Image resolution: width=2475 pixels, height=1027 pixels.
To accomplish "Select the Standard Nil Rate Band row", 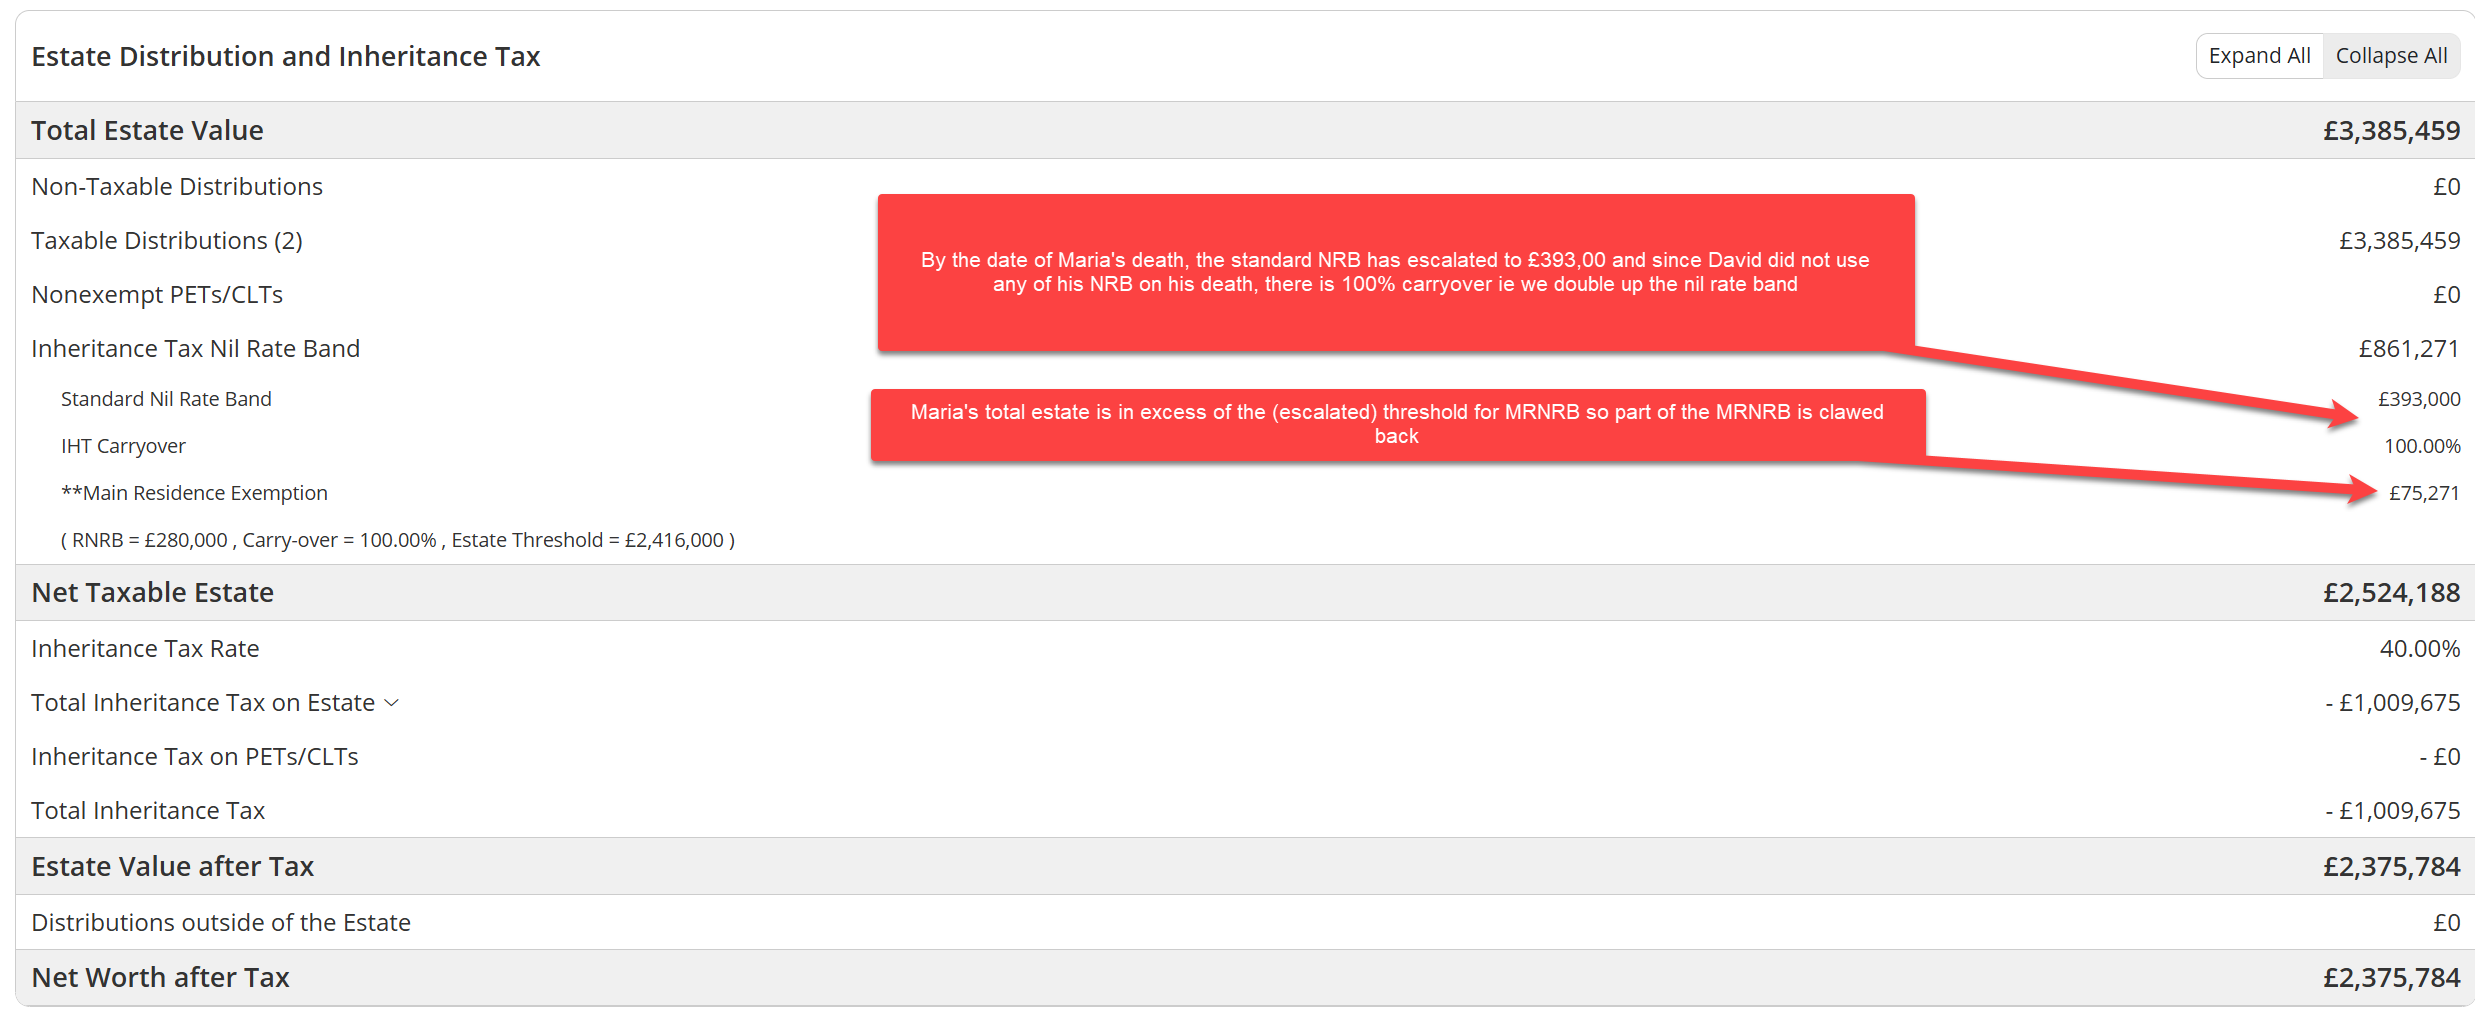I will [1245, 399].
